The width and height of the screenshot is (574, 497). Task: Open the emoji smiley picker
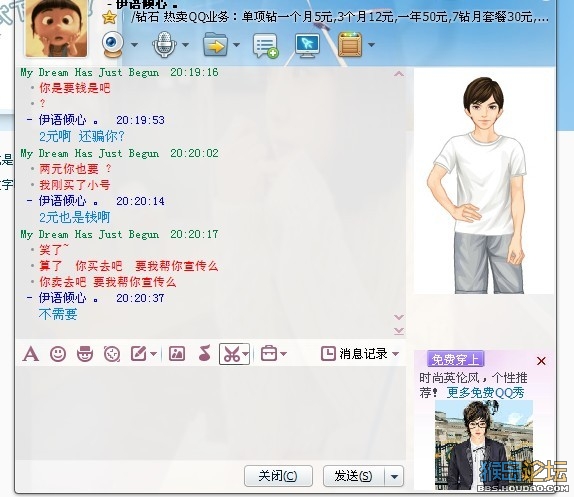(x=58, y=354)
